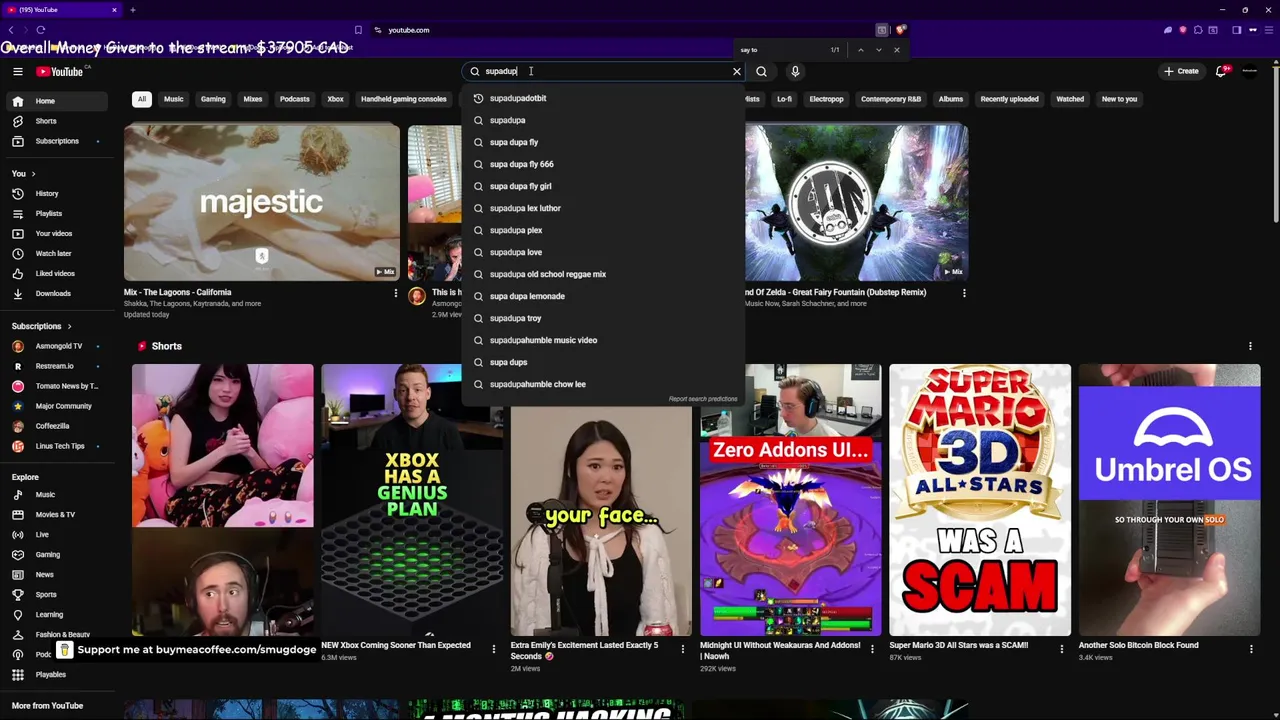The height and width of the screenshot is (720, 1280).
Task: Open Liked videos in the sidebar
Action: [x=57, y=273]
